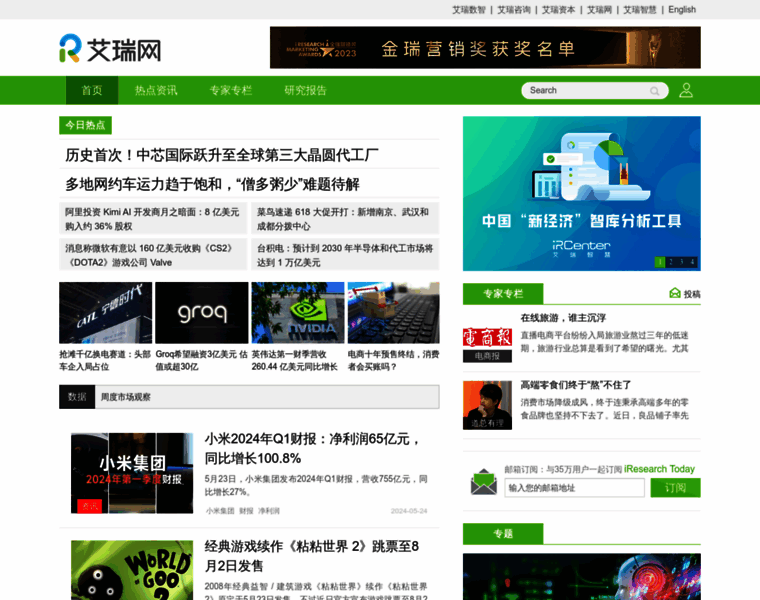Click the 投稿 envelope icon
760x600 pixels.
pos(675,293)
